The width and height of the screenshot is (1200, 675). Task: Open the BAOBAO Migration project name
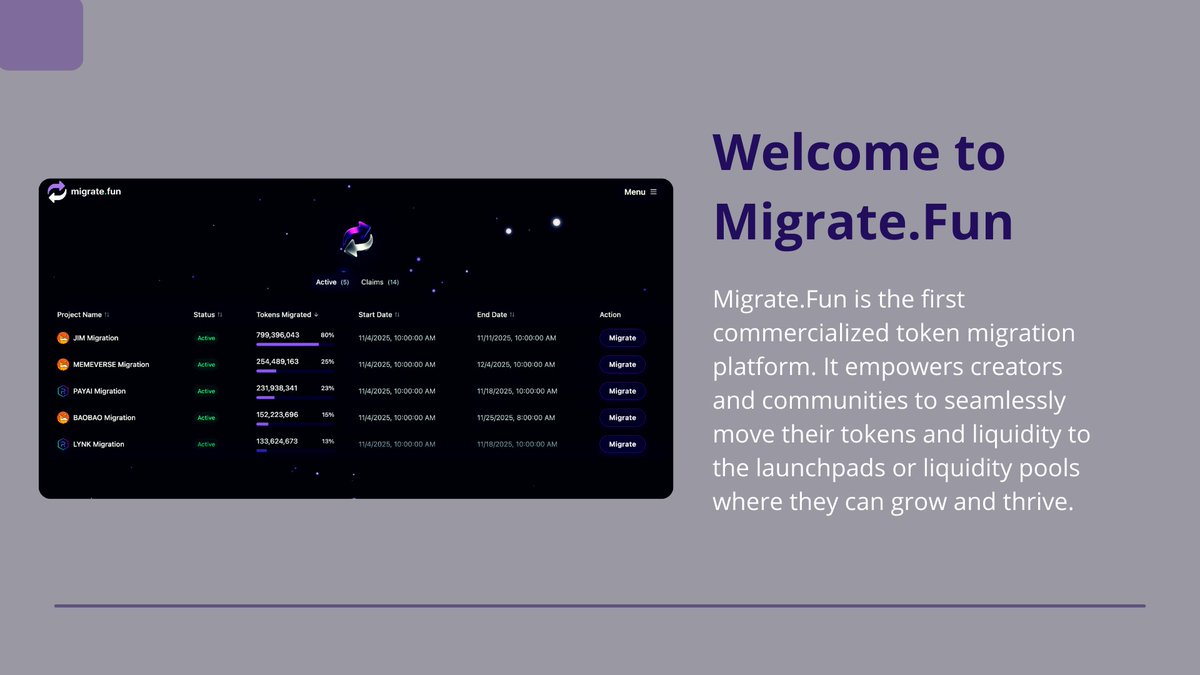click(x=104, y=418)
